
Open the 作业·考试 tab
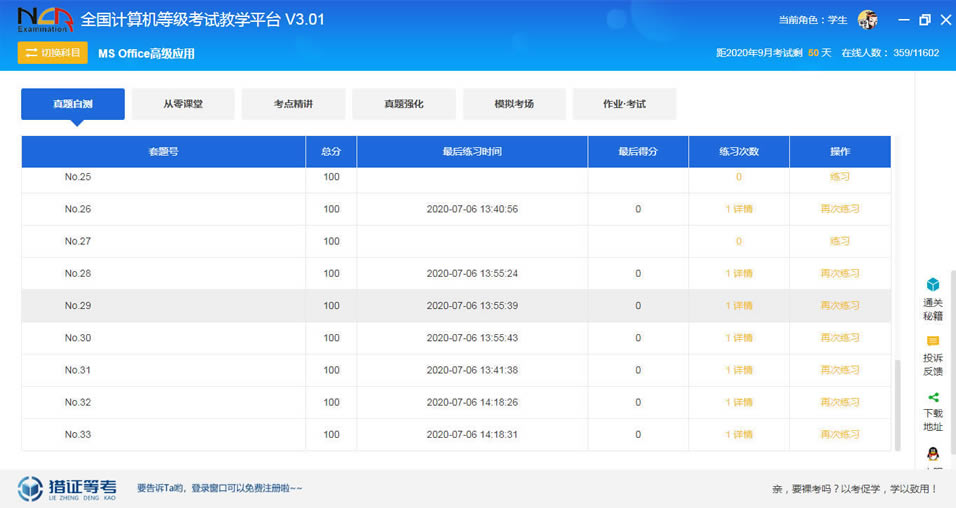pyautogui.click(x=624, y=104)
